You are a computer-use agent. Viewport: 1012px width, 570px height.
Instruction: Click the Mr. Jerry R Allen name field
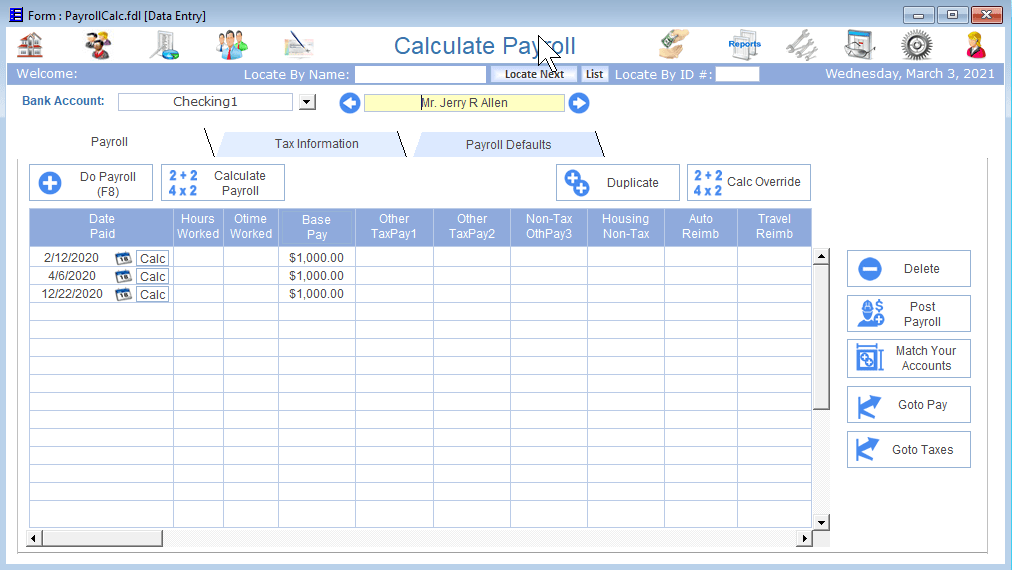464,103
